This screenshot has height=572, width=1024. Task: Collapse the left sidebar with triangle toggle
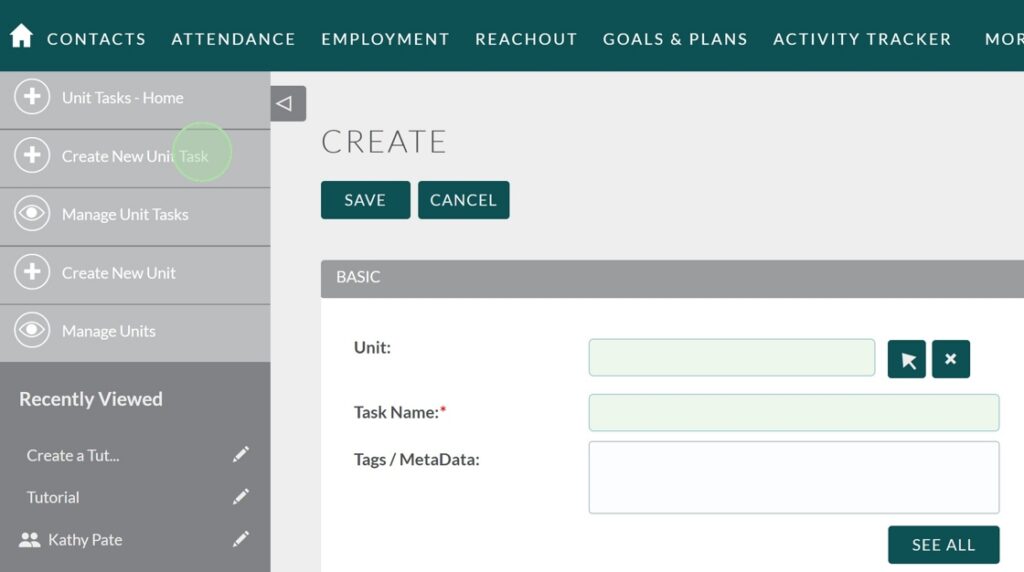(x=287, y=103)
